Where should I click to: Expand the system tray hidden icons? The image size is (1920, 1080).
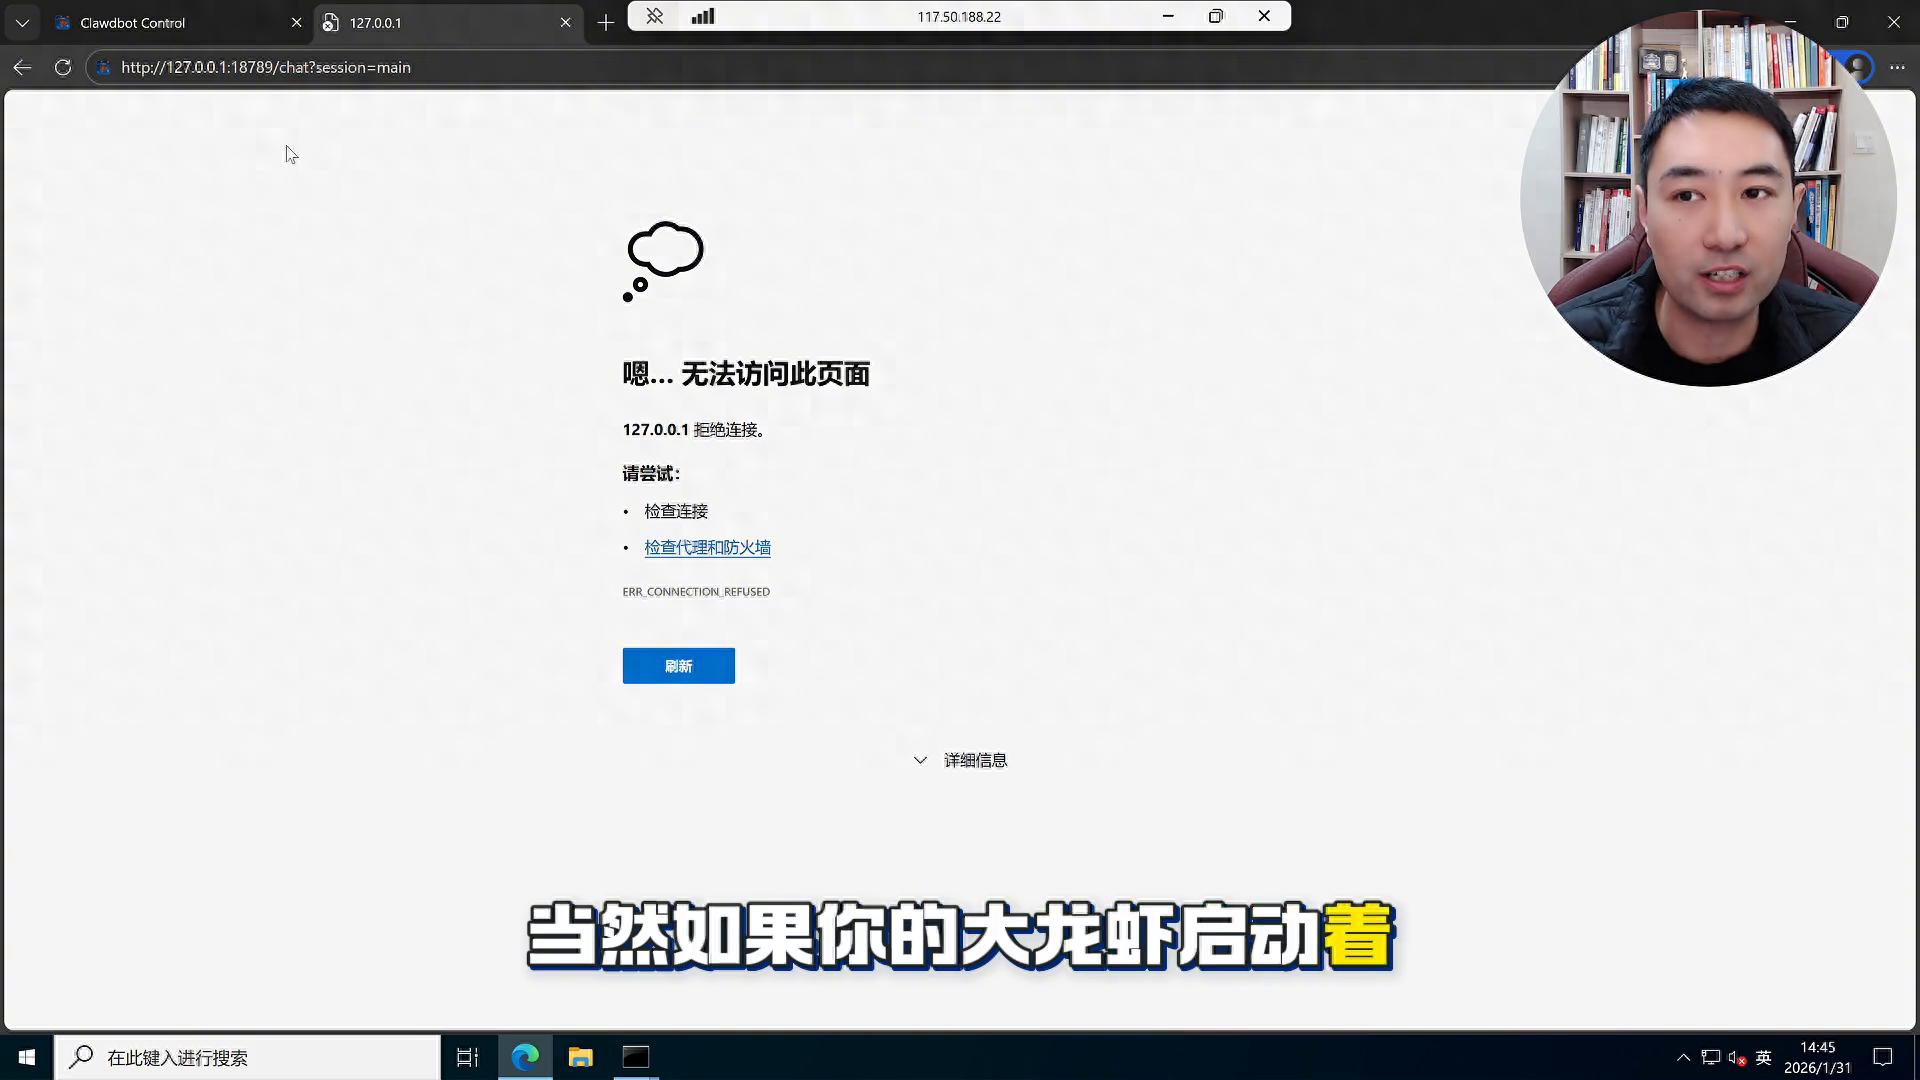click(x=1683, y=1057)
